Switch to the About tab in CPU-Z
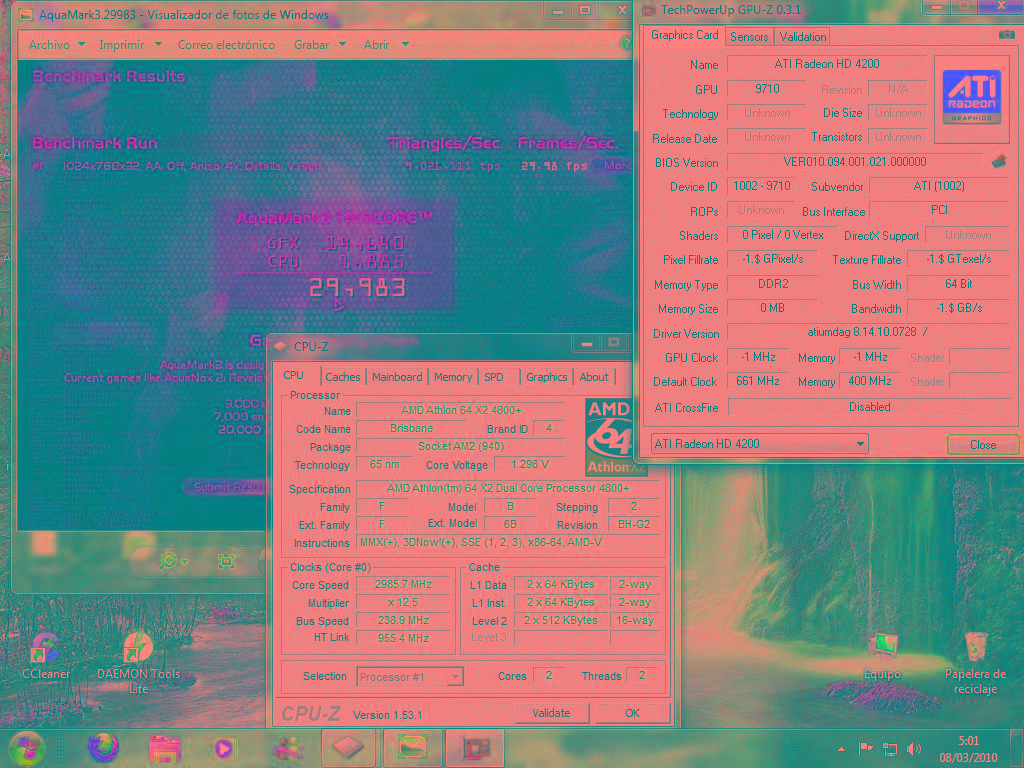The image size is (1024, 768). 594,377
